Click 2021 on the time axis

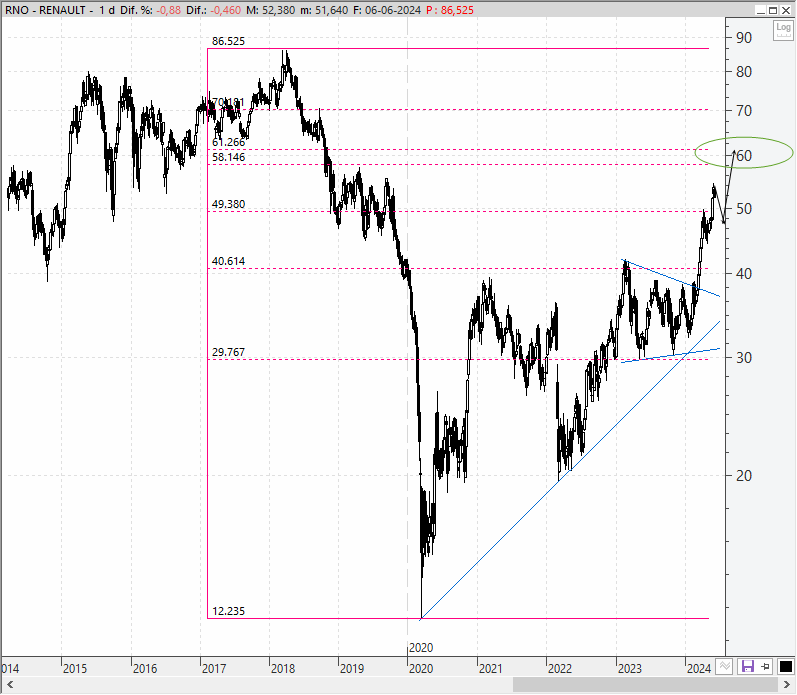click(x=490, y=669)
